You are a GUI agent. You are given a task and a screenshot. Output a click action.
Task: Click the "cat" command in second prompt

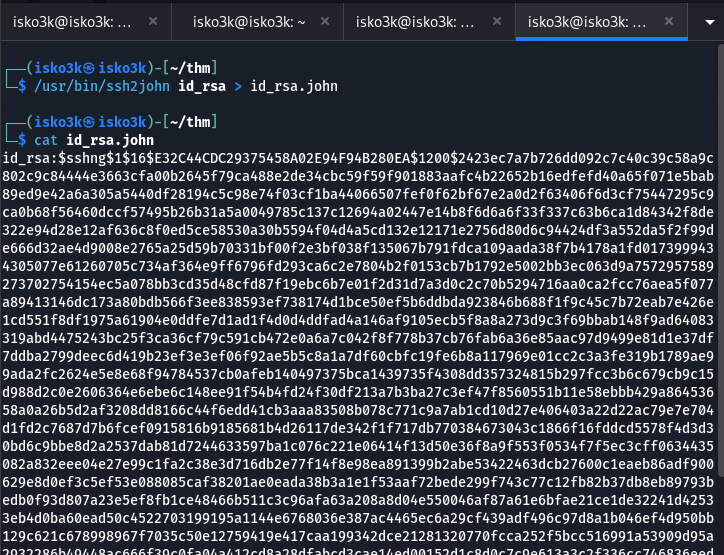(x=46, y=140)
